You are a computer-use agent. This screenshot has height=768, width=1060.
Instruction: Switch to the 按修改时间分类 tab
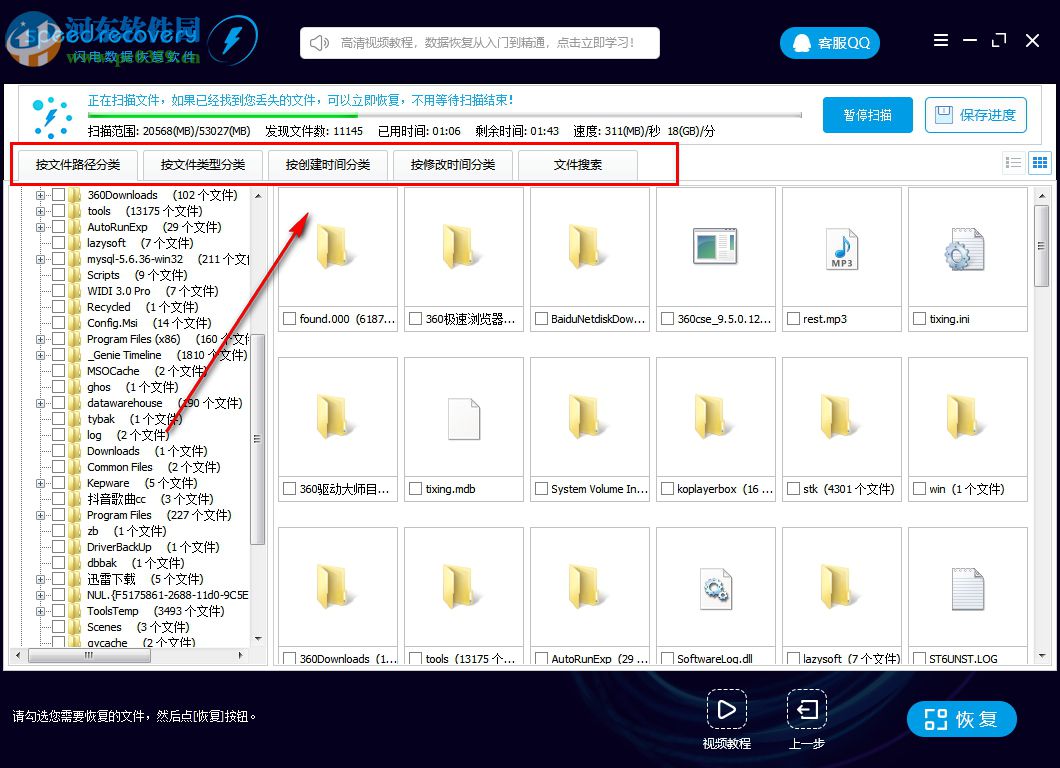(453, 165)
